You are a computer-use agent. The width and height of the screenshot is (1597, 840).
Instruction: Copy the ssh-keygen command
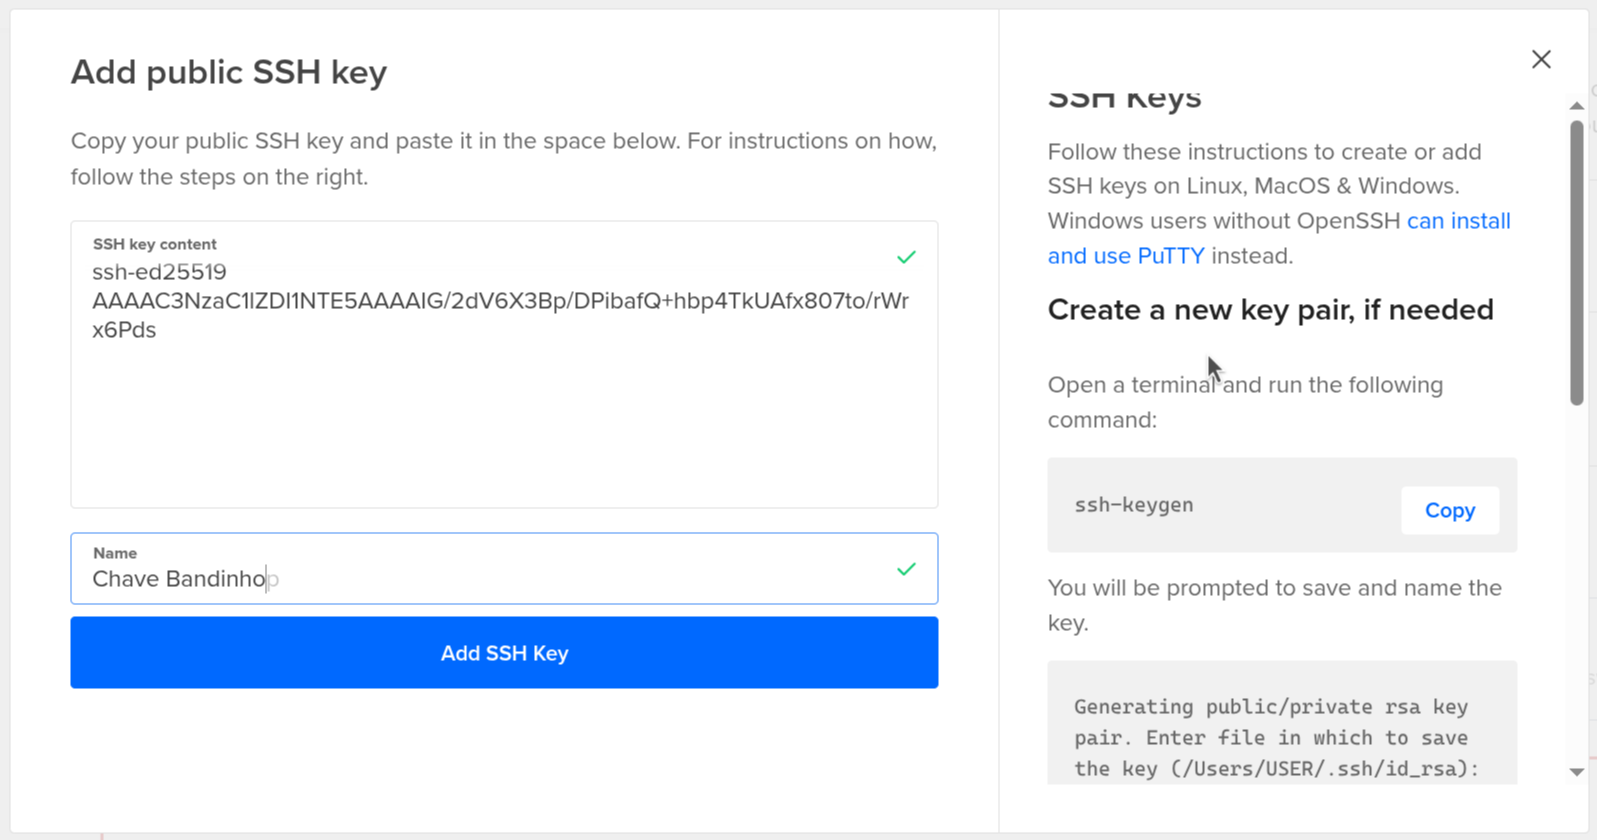point(1449,511)
